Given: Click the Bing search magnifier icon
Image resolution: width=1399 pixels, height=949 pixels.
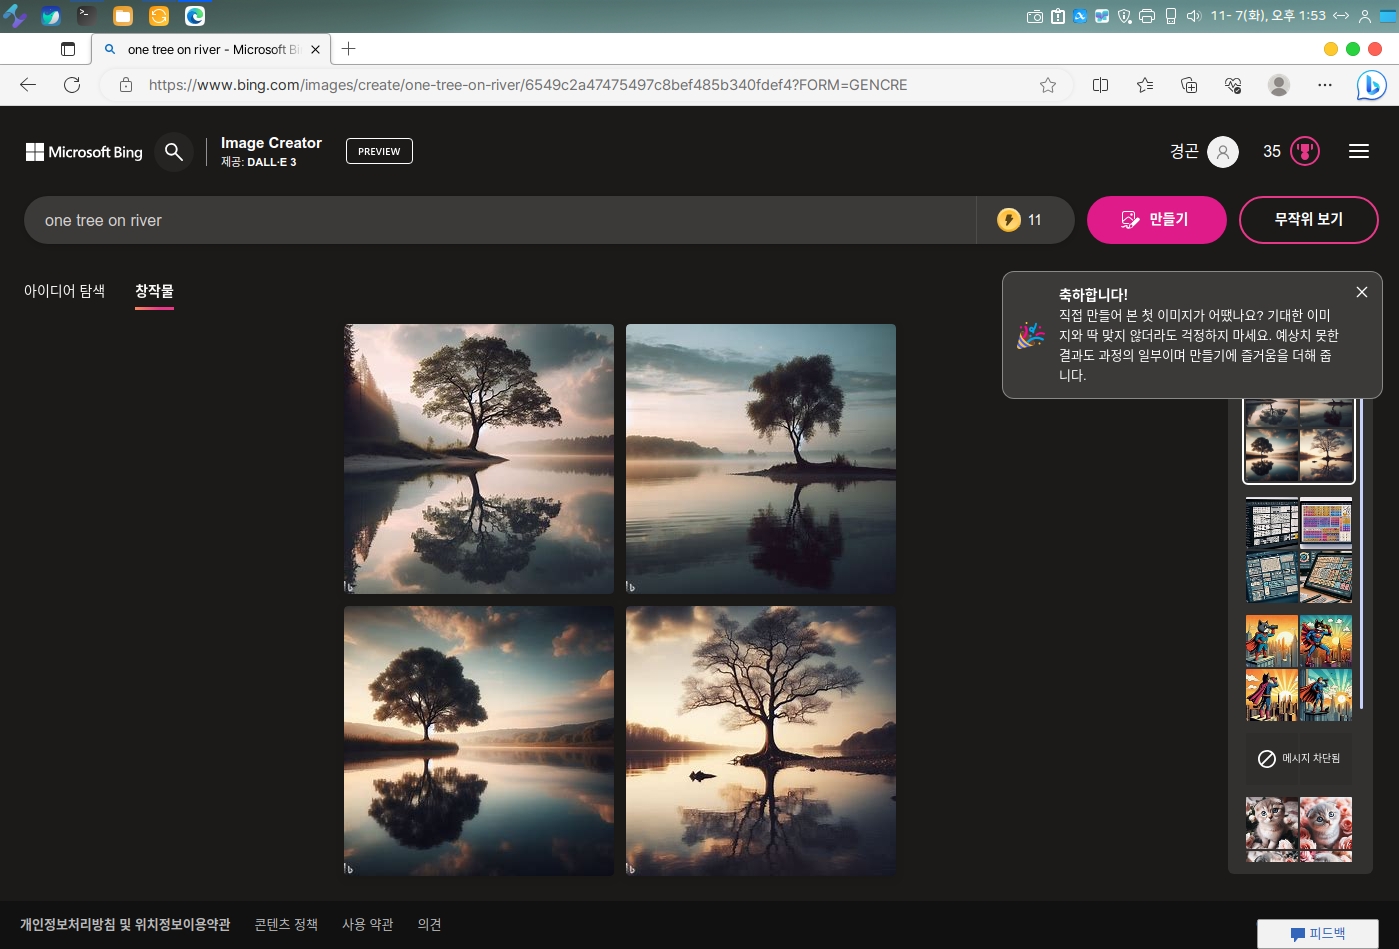Looking at the screenshot, I should (174, 152).
